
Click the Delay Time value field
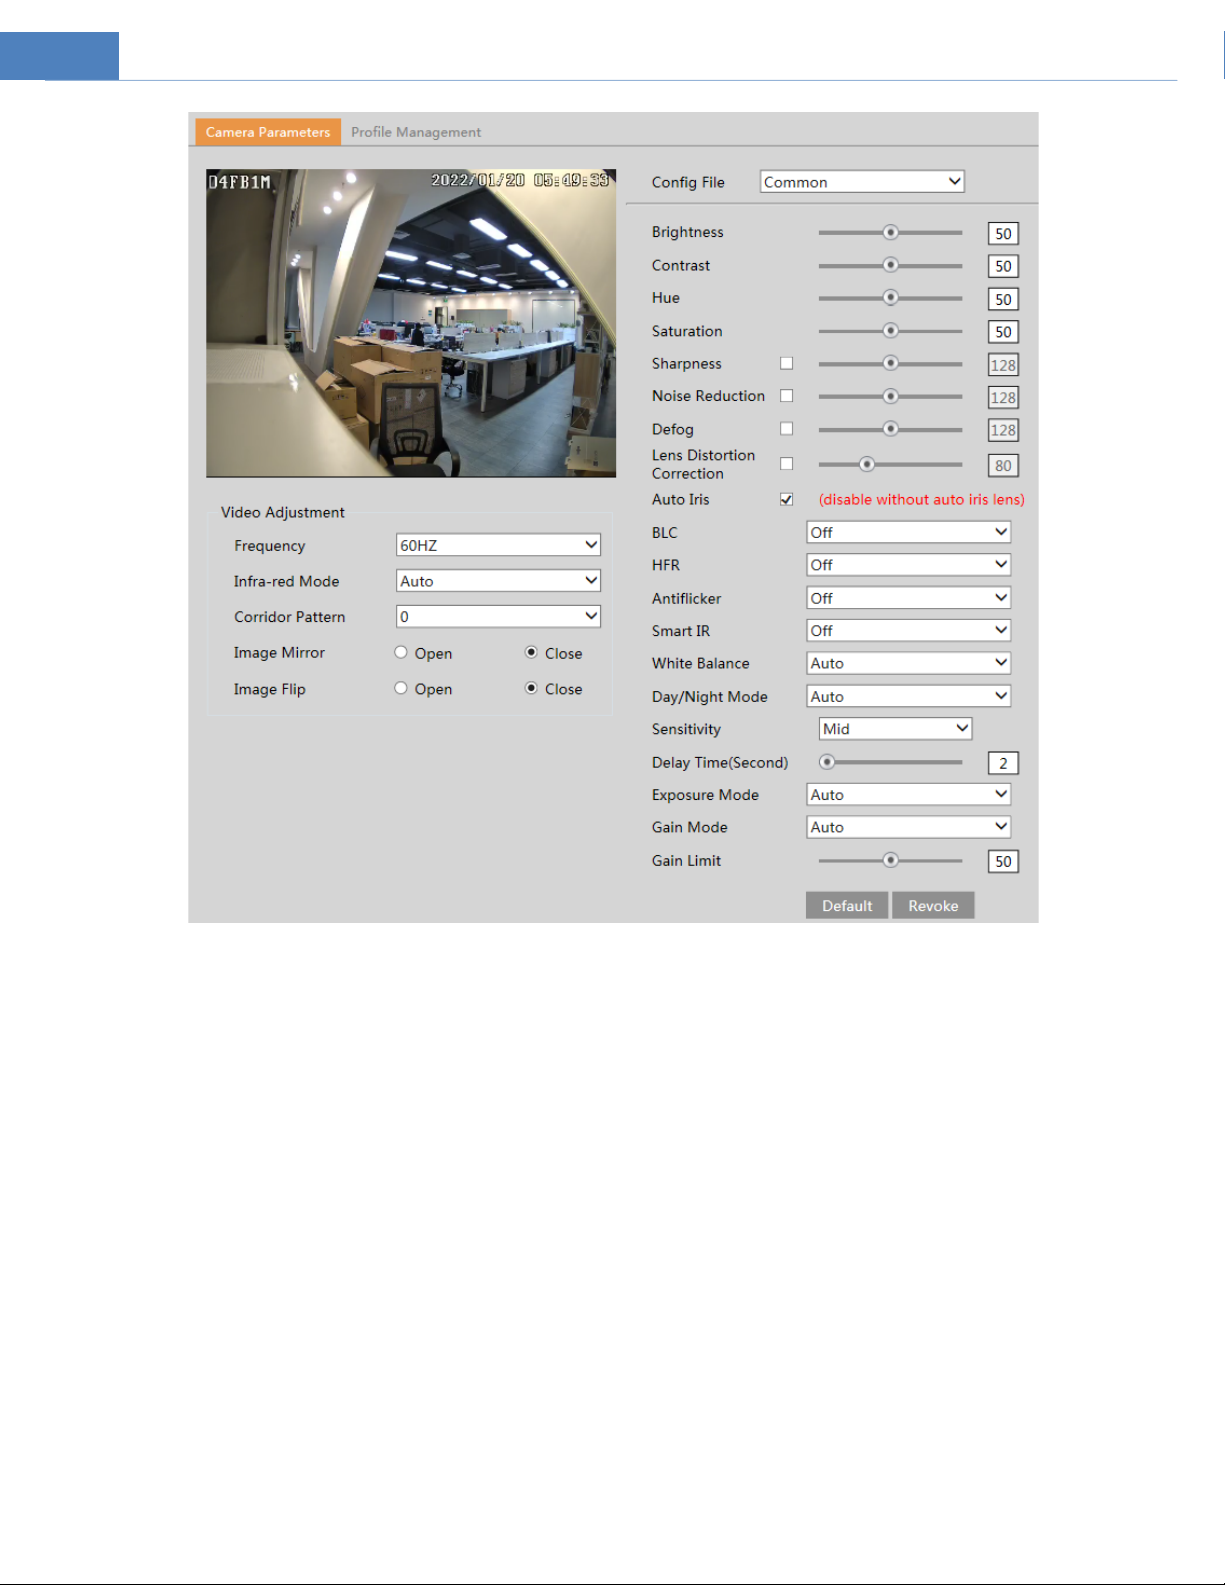click(x=1003, y=763)
